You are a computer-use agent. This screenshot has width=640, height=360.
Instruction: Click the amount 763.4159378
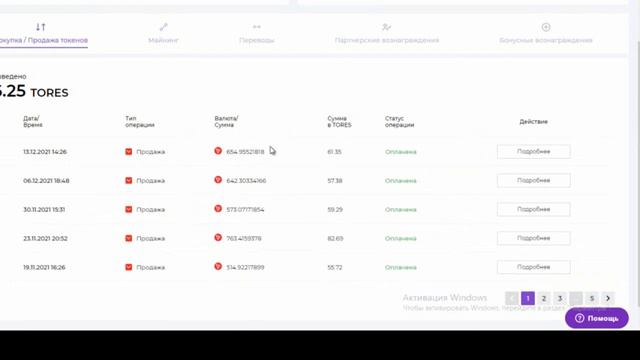coord(244,238)
